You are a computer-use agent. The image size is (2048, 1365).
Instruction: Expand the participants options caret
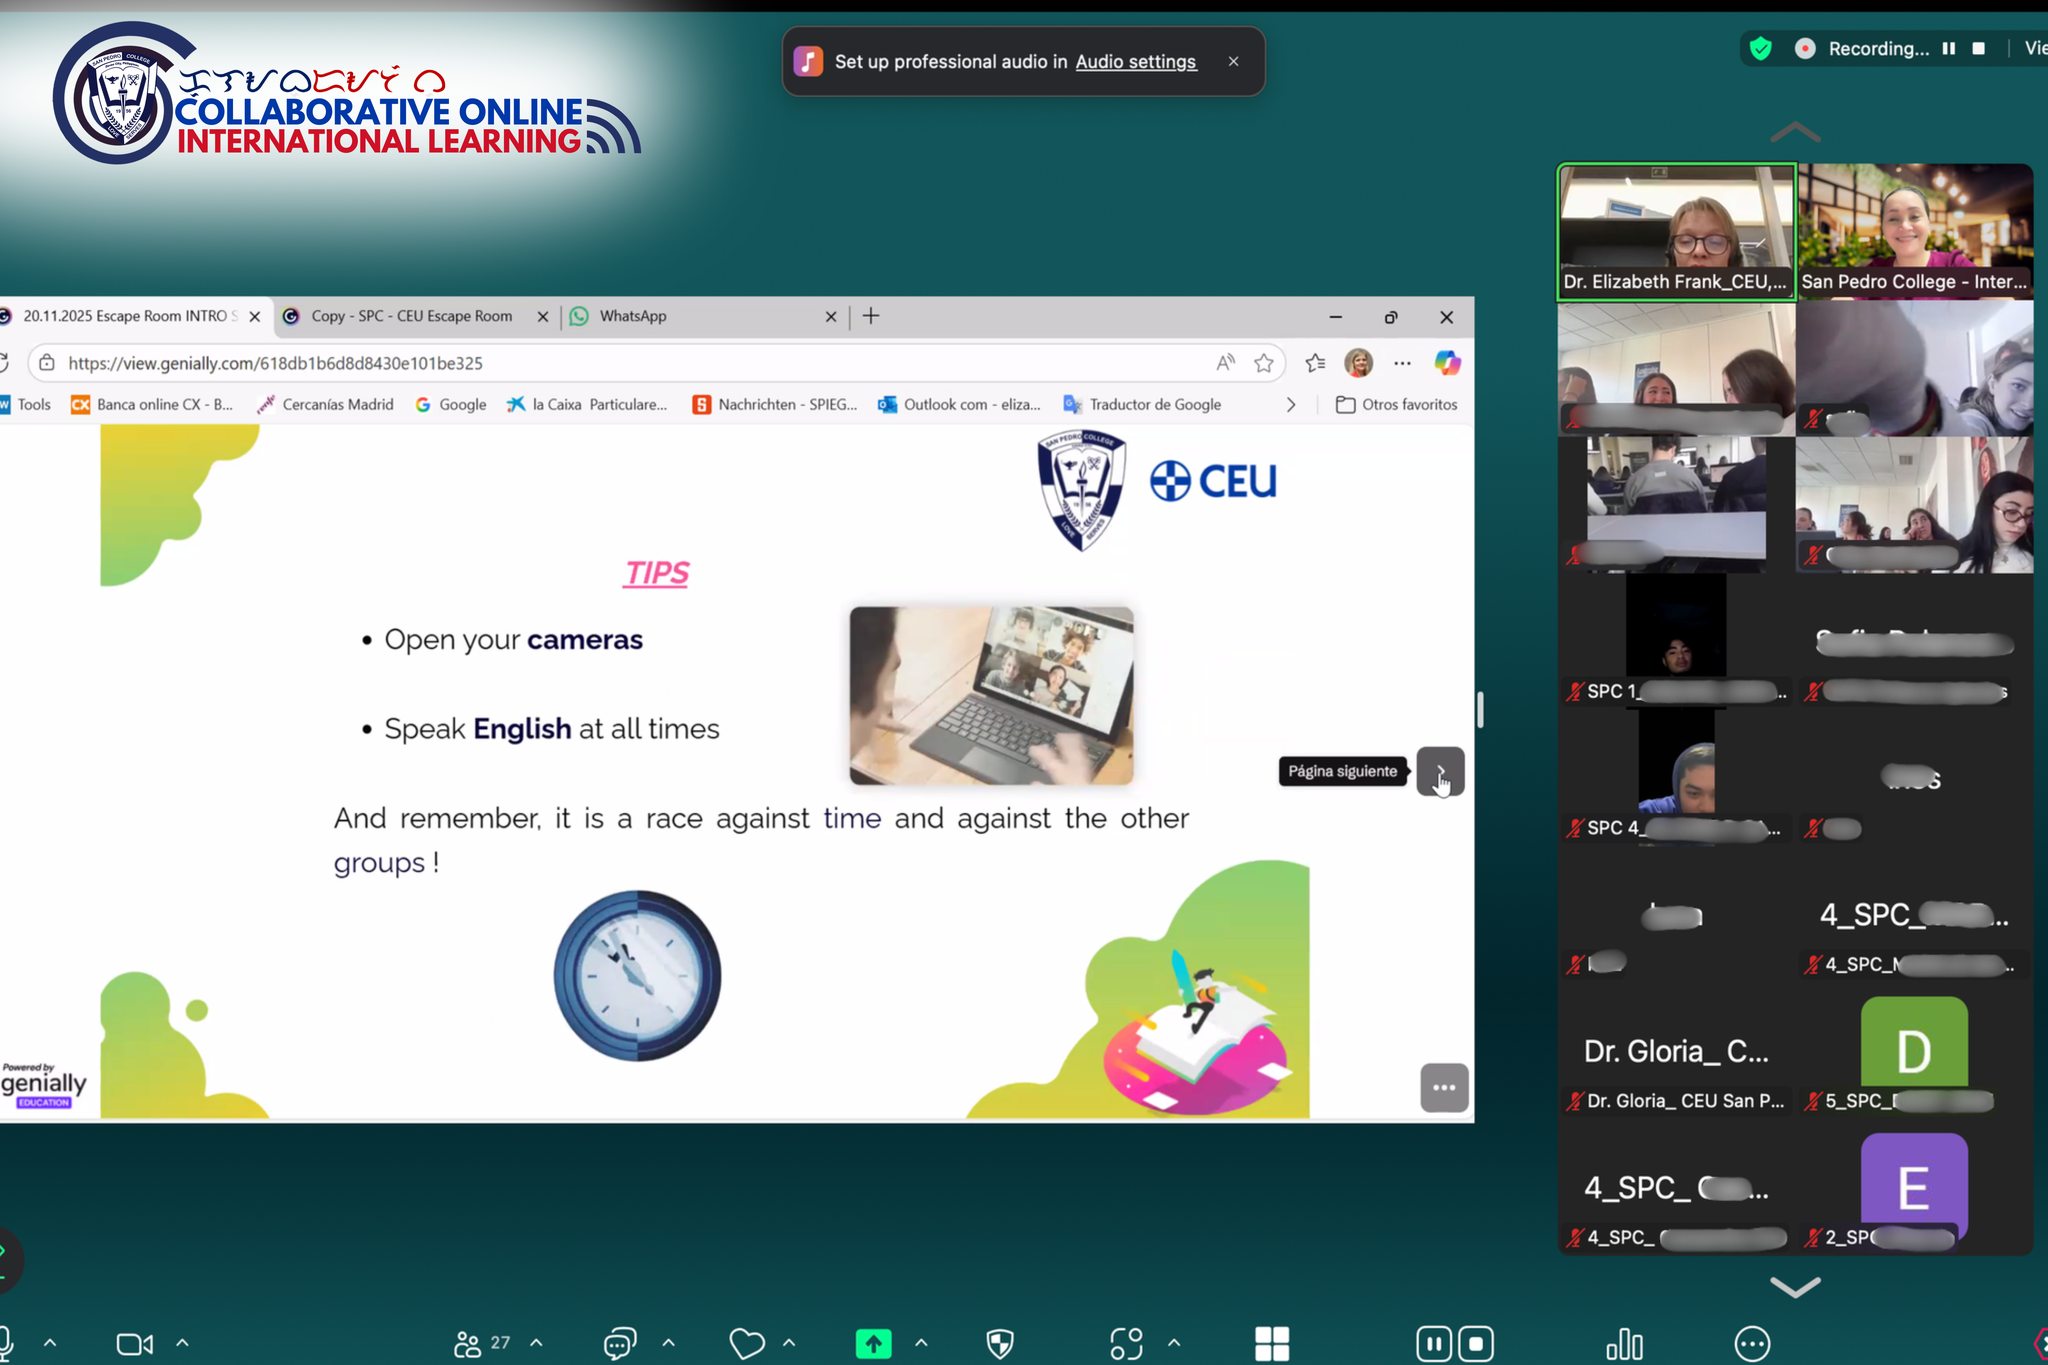[x=536, y=1343]
